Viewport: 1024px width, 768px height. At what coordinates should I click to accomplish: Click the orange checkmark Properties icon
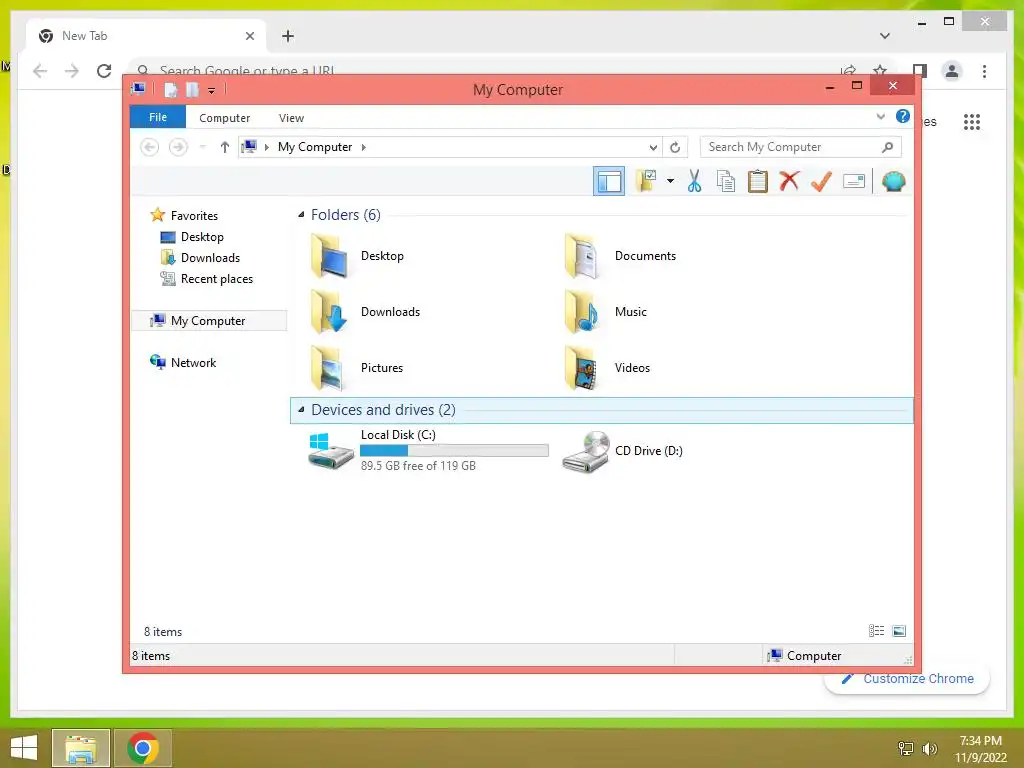821,181
